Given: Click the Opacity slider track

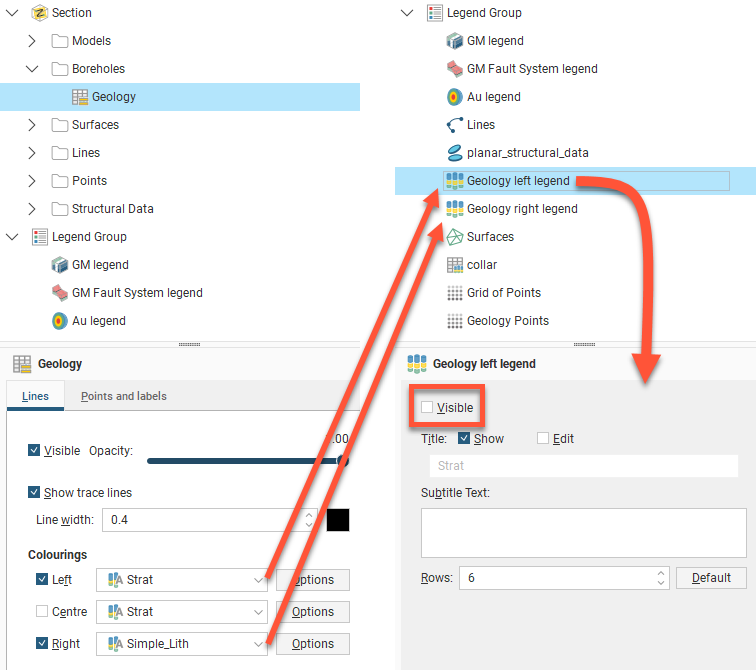Looking at the screenshot, I should click(246, 461).
